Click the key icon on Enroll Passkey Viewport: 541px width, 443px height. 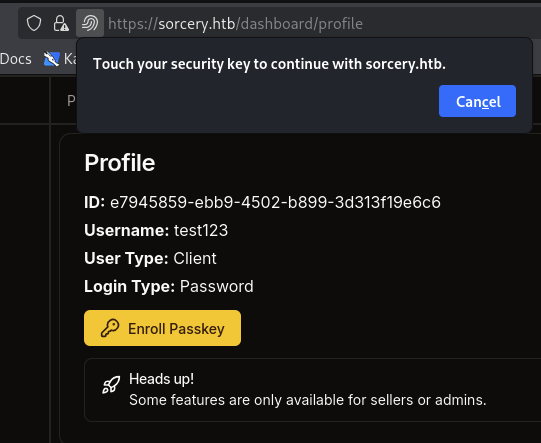coord(110,328)
